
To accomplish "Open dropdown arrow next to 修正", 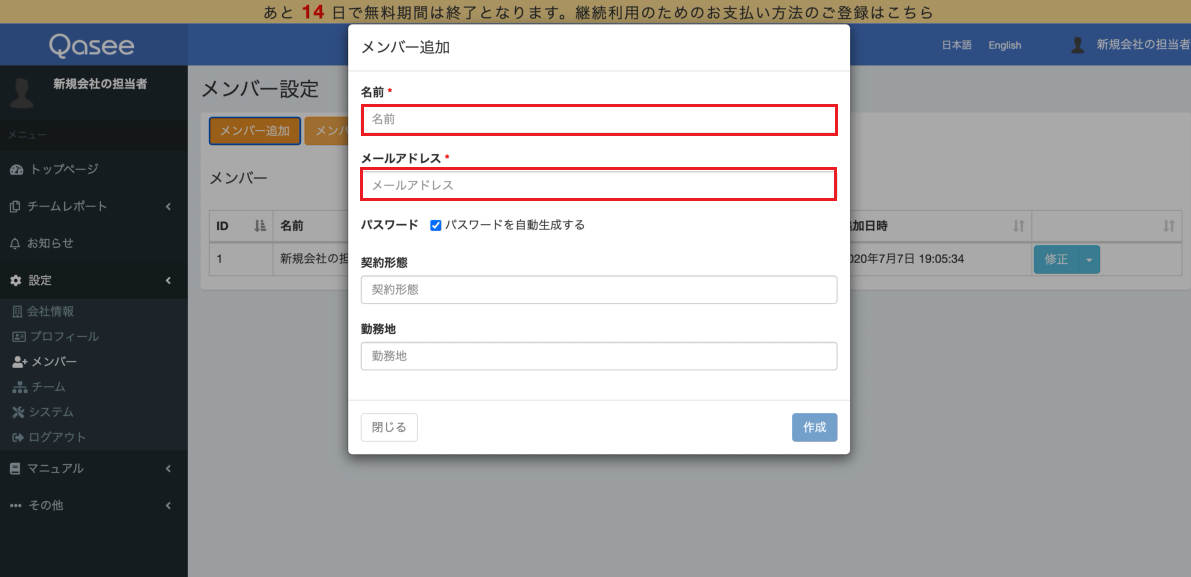I will [1089, 260].
